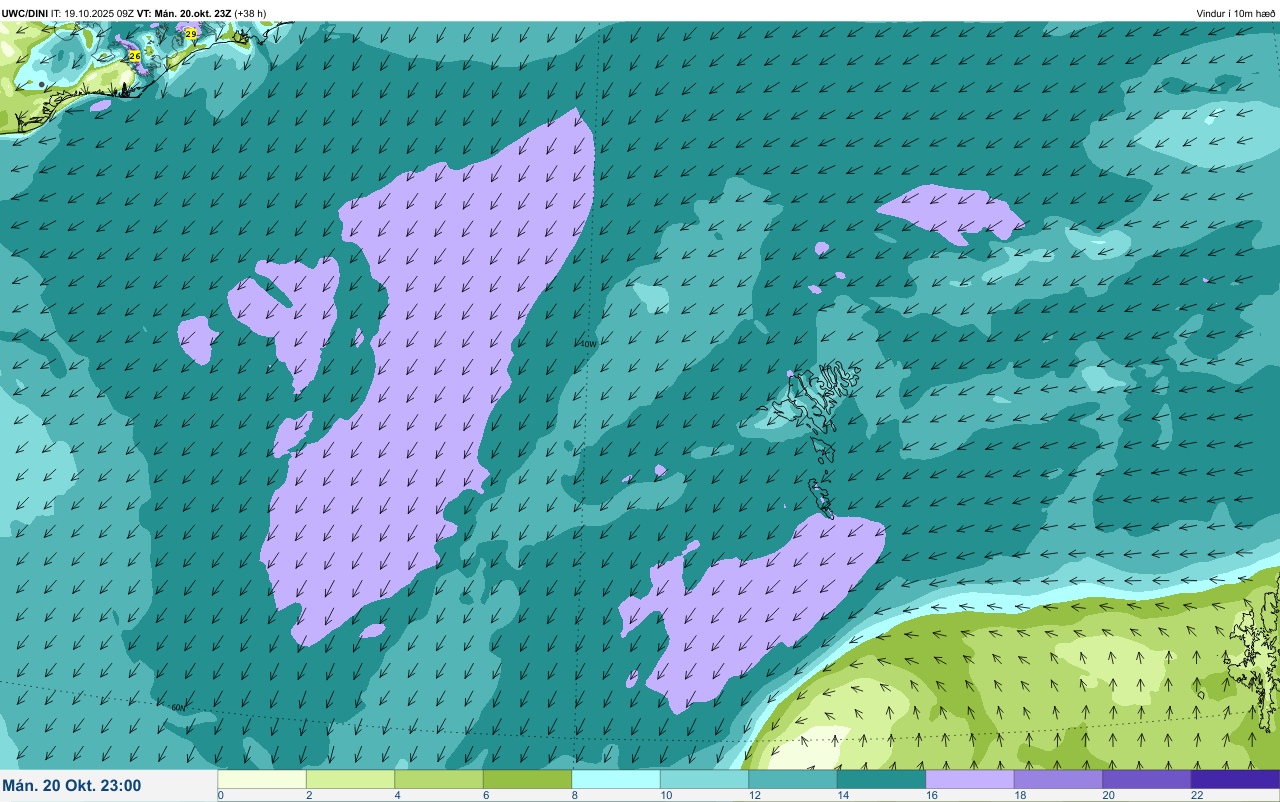Click the legend scale number '0'
Image resolution: width=1280 pixels, height=802 pixels.
[x=221, y=795]
